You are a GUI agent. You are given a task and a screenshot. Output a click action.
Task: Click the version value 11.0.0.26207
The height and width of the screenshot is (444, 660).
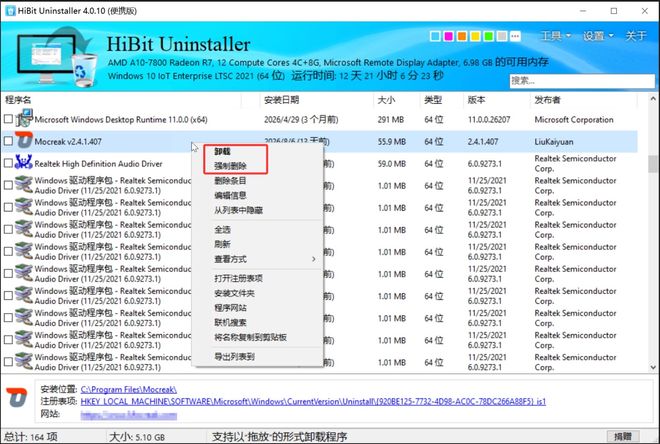489,120
